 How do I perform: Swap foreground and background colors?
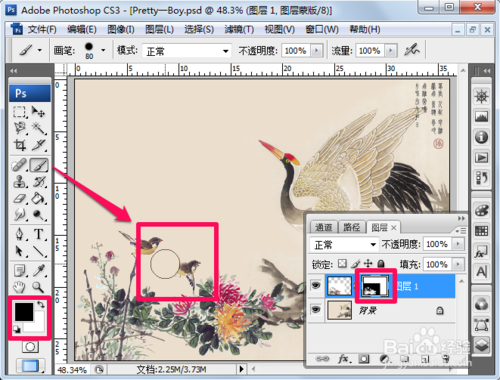pos(41,304)
